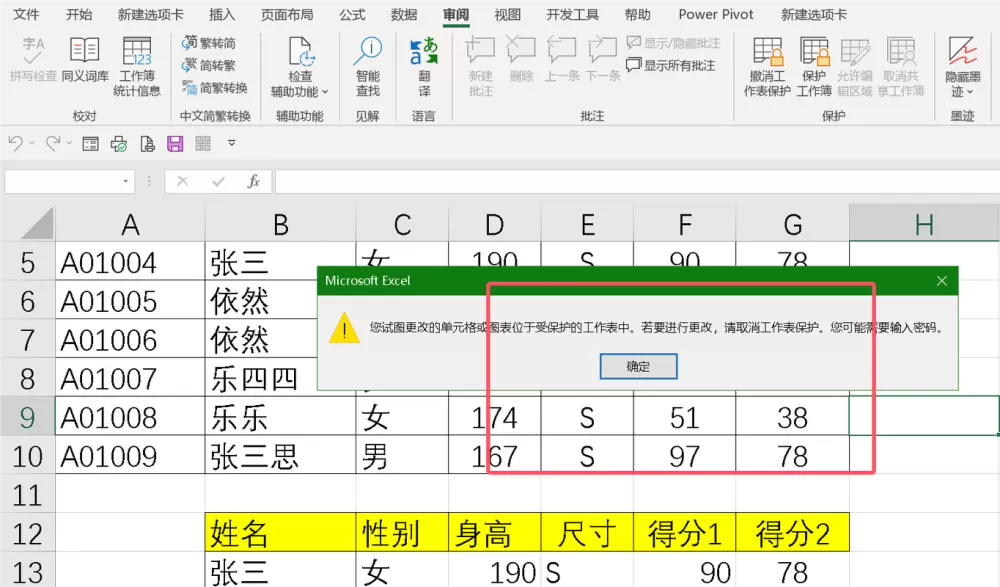Toggle 显示所有批注 show all comments

pos(671,65)
